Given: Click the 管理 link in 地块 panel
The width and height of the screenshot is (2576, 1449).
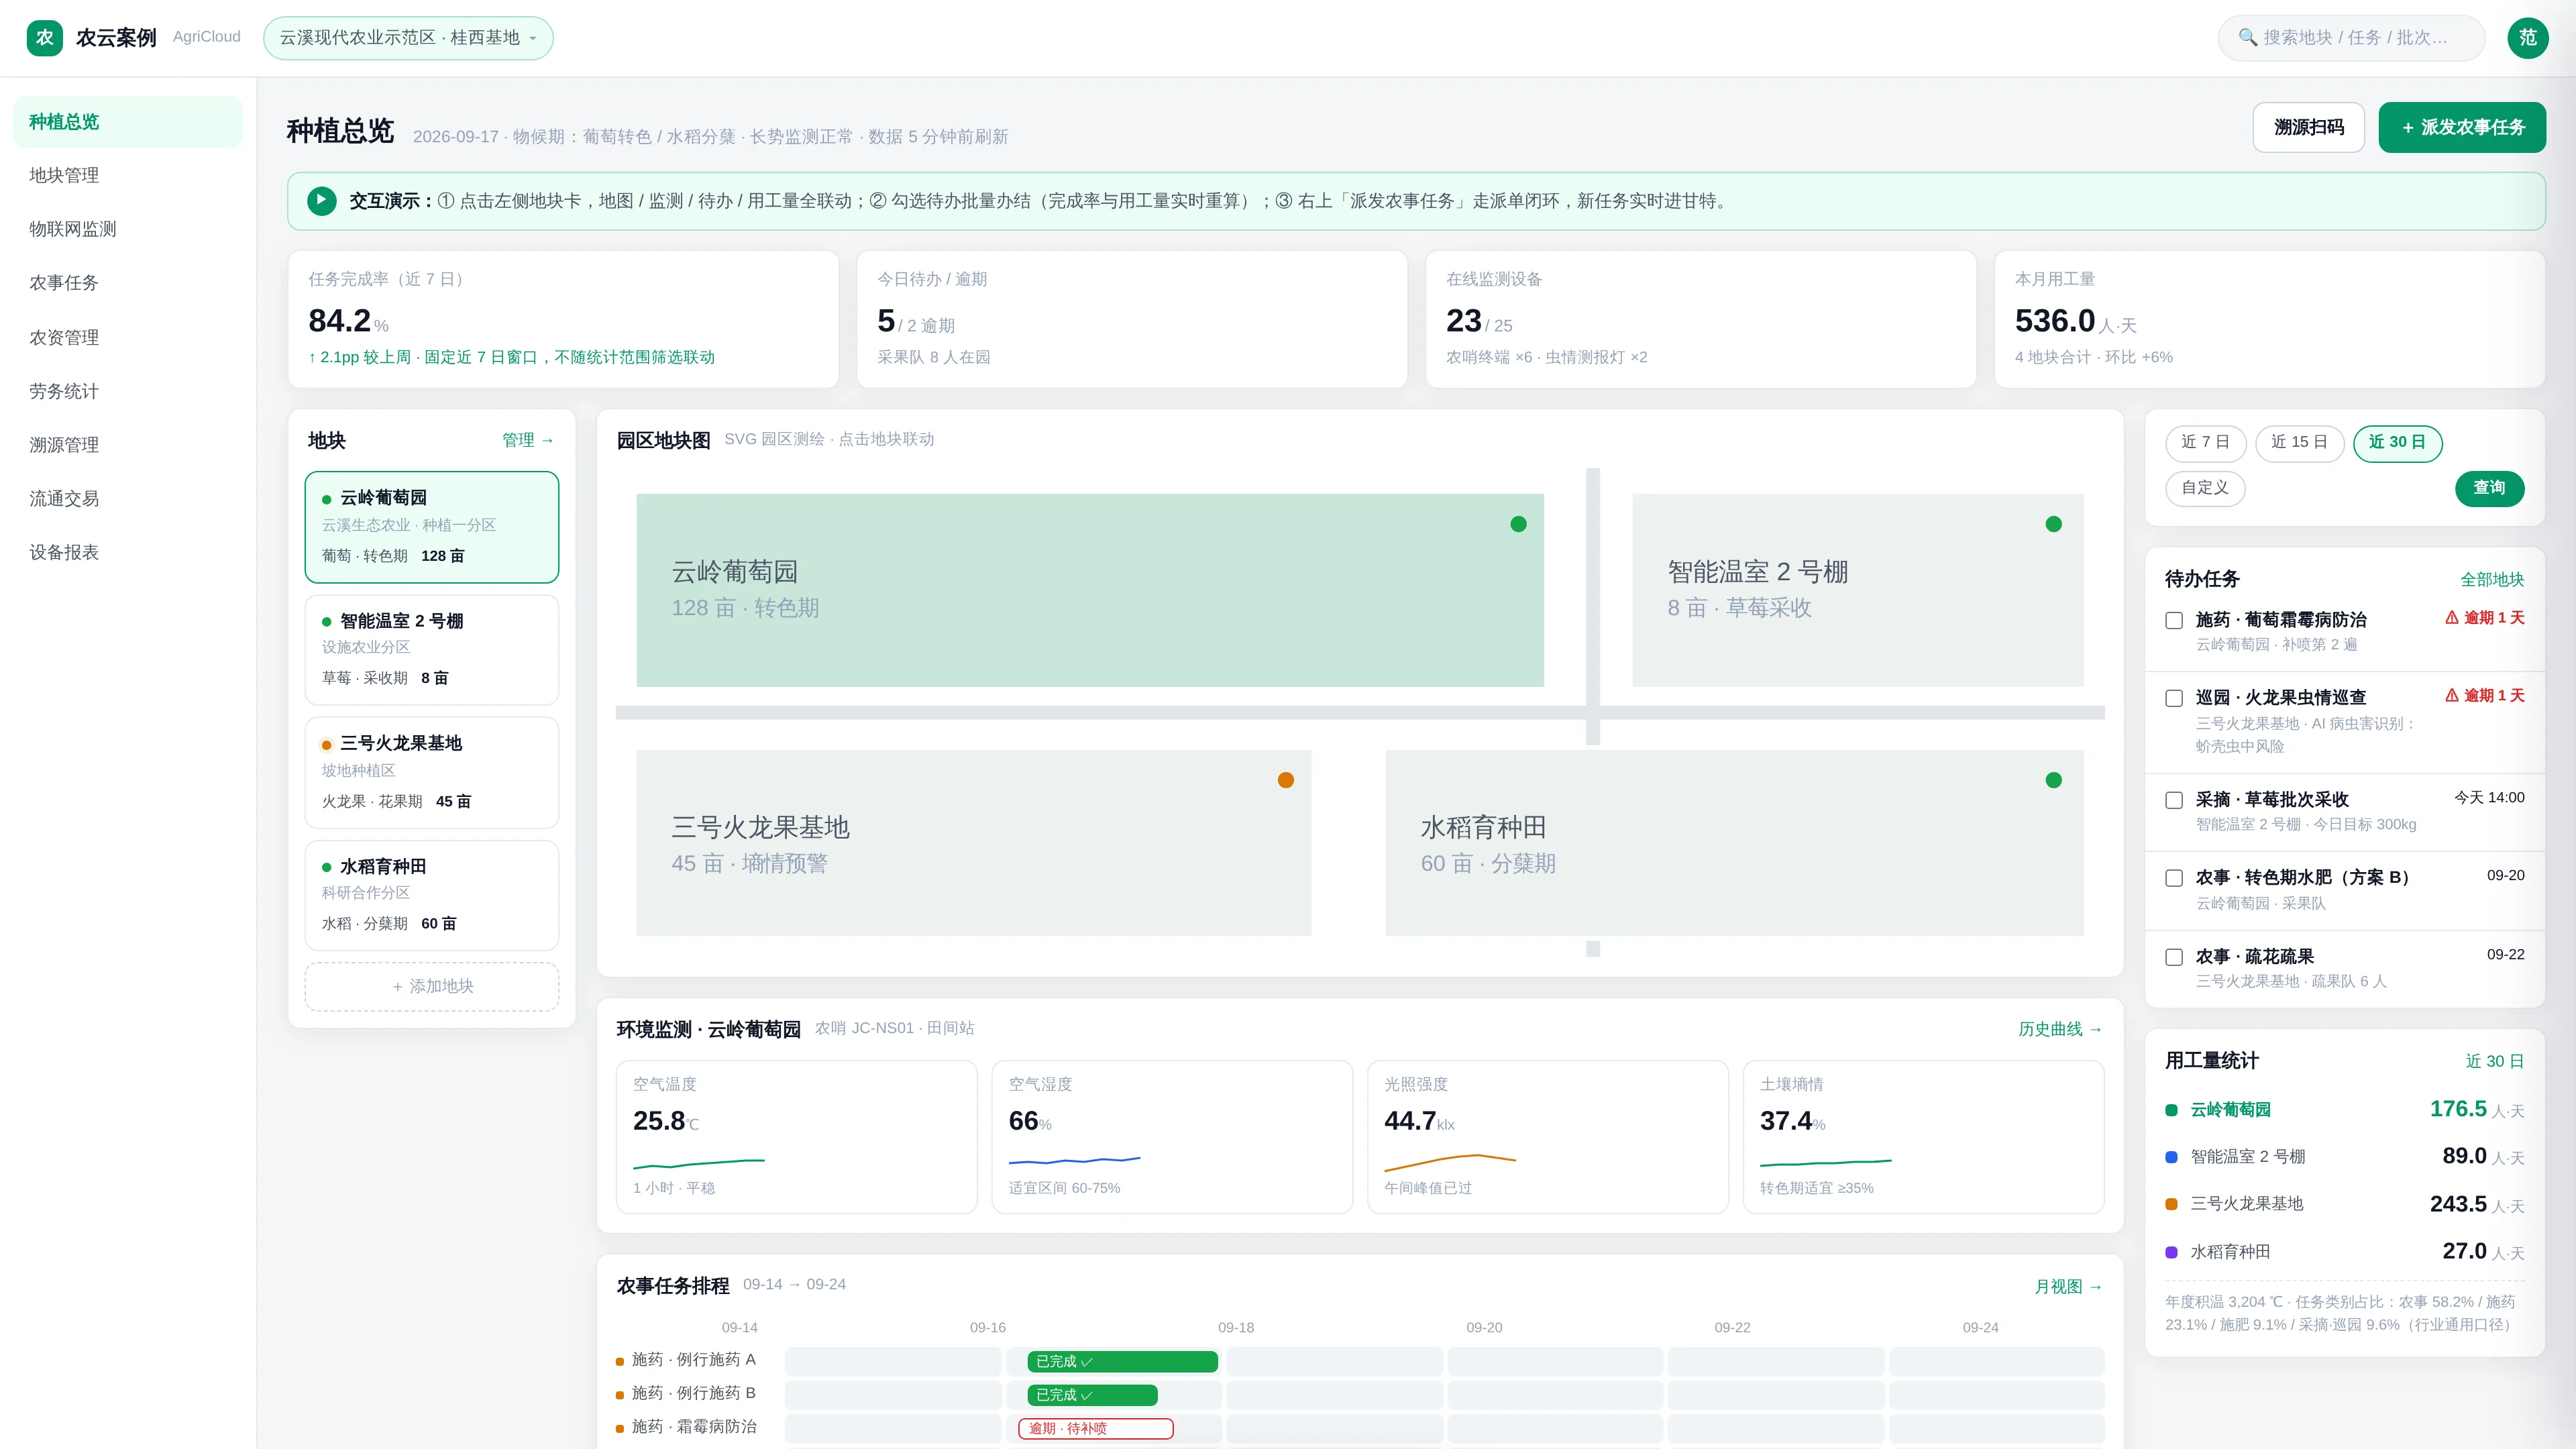Looking at the screenshot, I should click(x=528, y=441).
